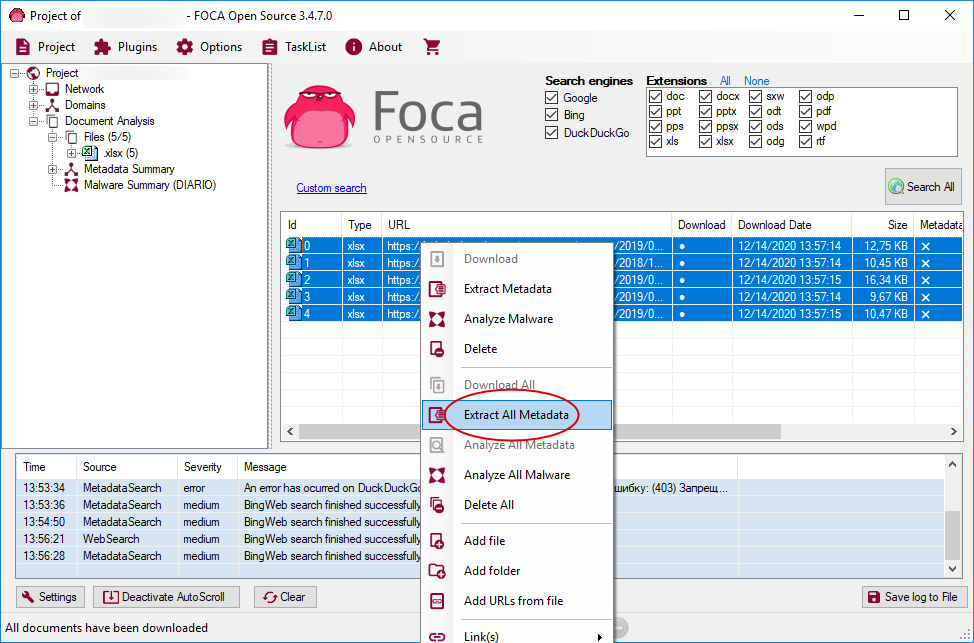The width and height of the screenshot is (974, 643).
Task: Open the Link(s) submenu arrow
Action: tap(599, 637)
